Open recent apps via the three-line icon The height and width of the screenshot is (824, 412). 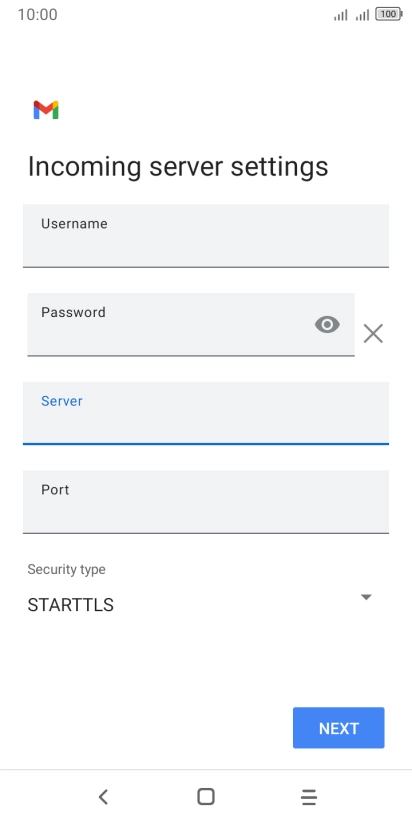[x=309, y=797]
